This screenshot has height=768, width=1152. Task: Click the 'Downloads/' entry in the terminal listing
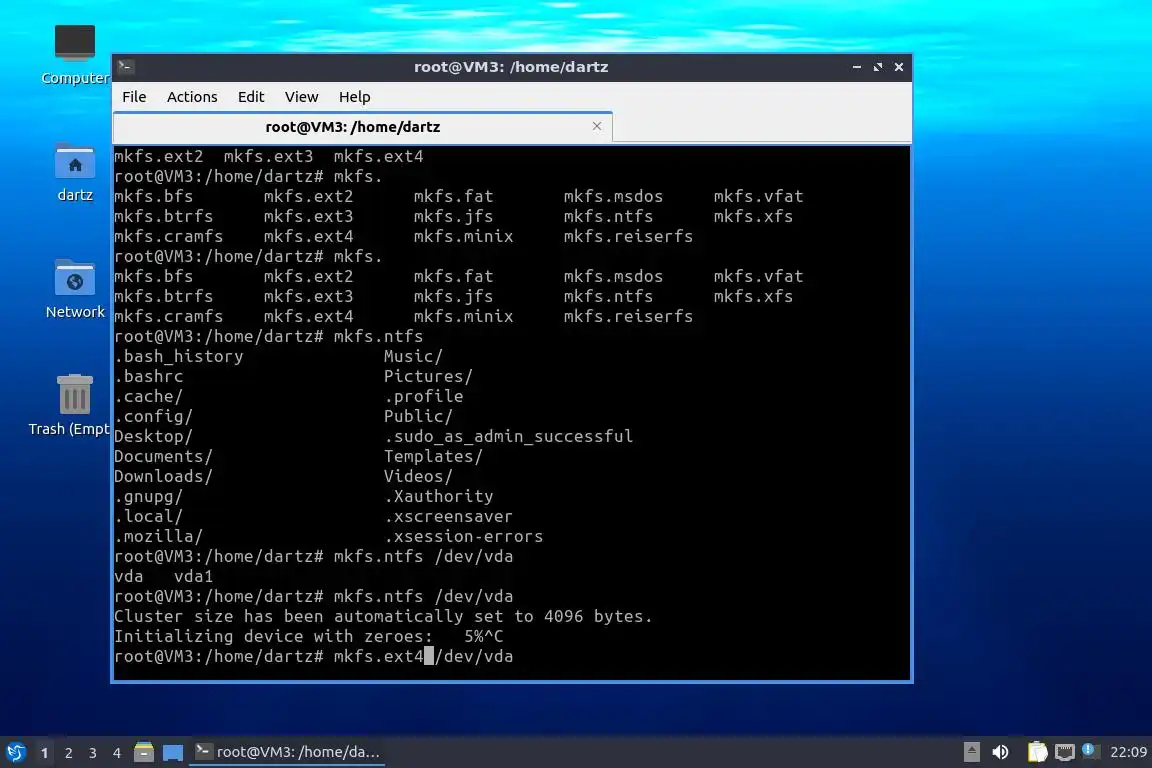point(163,476)
